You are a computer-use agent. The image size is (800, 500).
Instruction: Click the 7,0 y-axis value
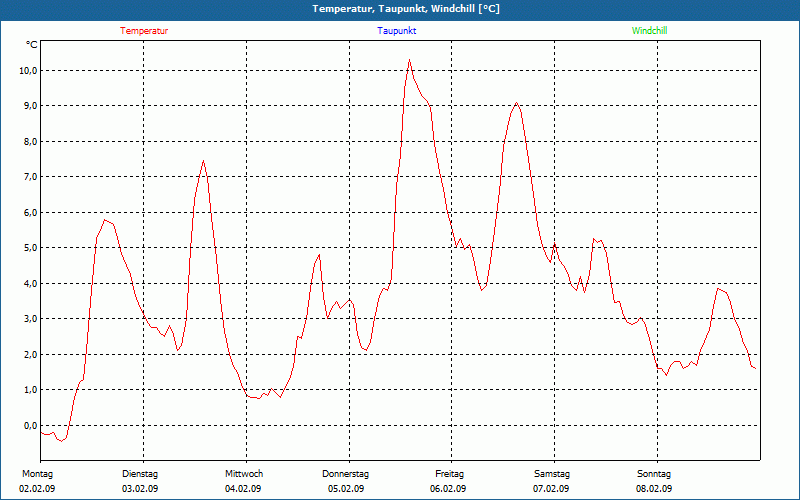click(30, 177)
